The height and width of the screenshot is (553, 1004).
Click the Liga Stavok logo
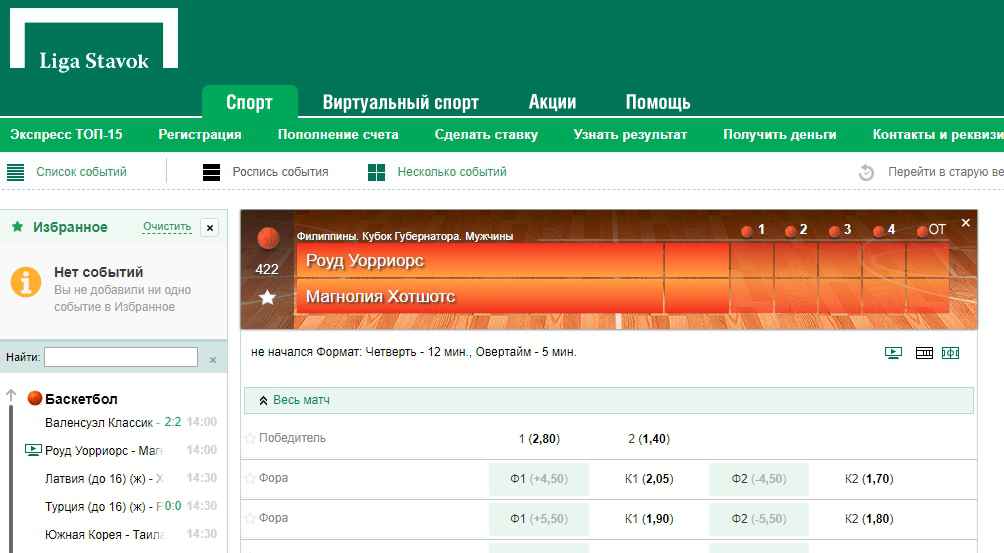point(94,38)
